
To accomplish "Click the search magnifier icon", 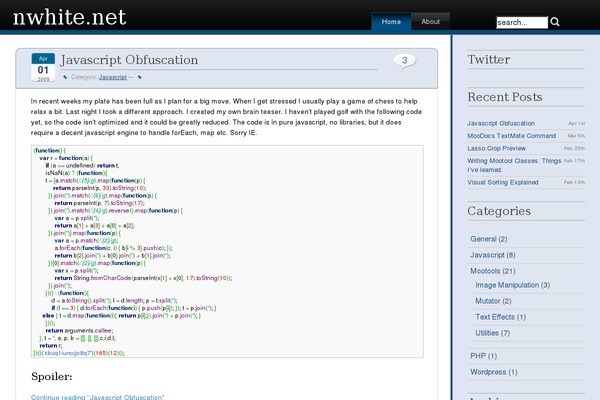I will (x=555, y=22).
